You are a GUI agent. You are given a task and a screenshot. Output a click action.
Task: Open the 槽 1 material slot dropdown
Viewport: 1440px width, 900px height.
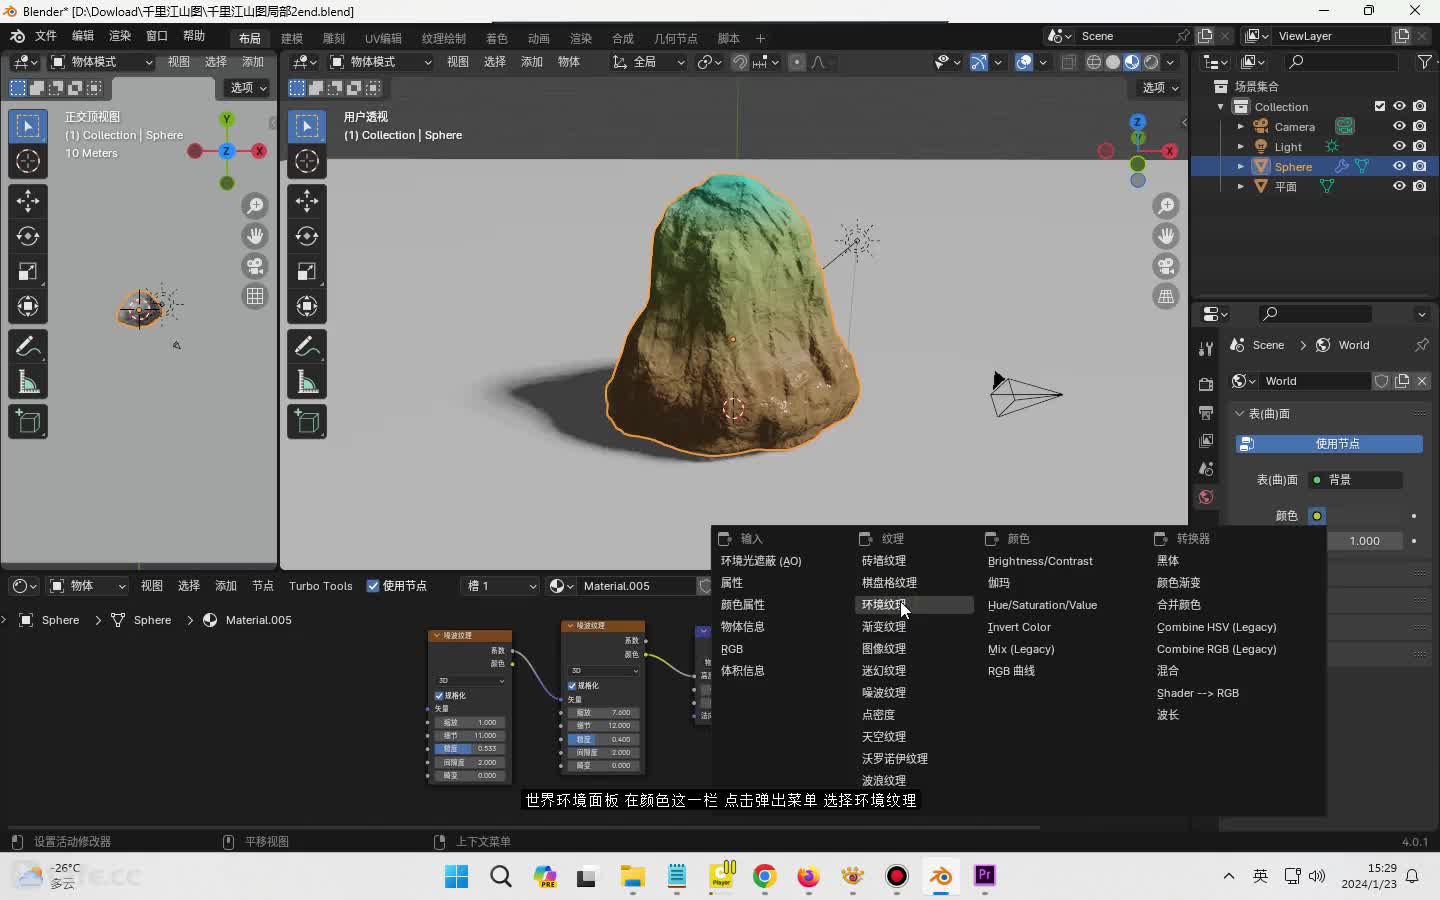coord(501,586)
